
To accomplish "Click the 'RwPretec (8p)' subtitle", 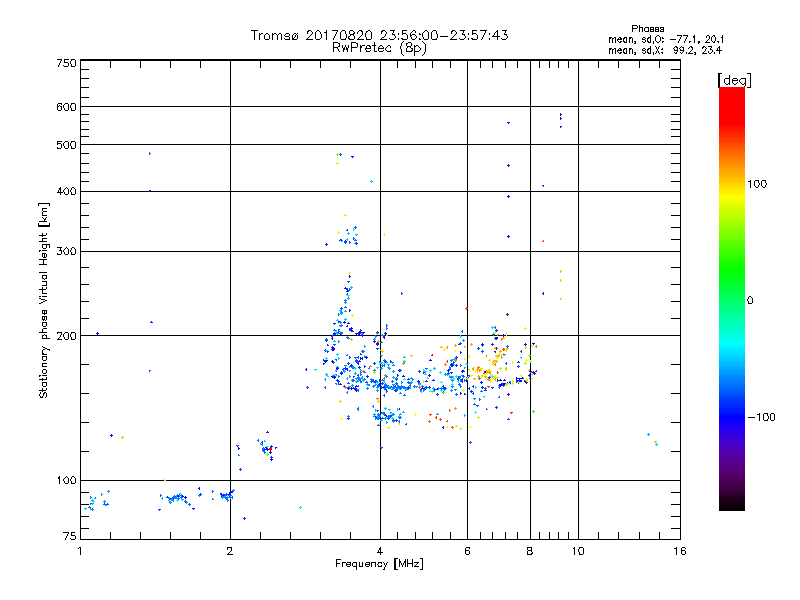I will [379, 48].
